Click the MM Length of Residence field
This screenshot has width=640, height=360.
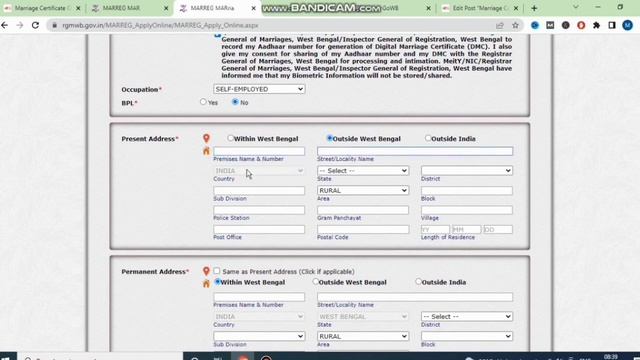467,229
